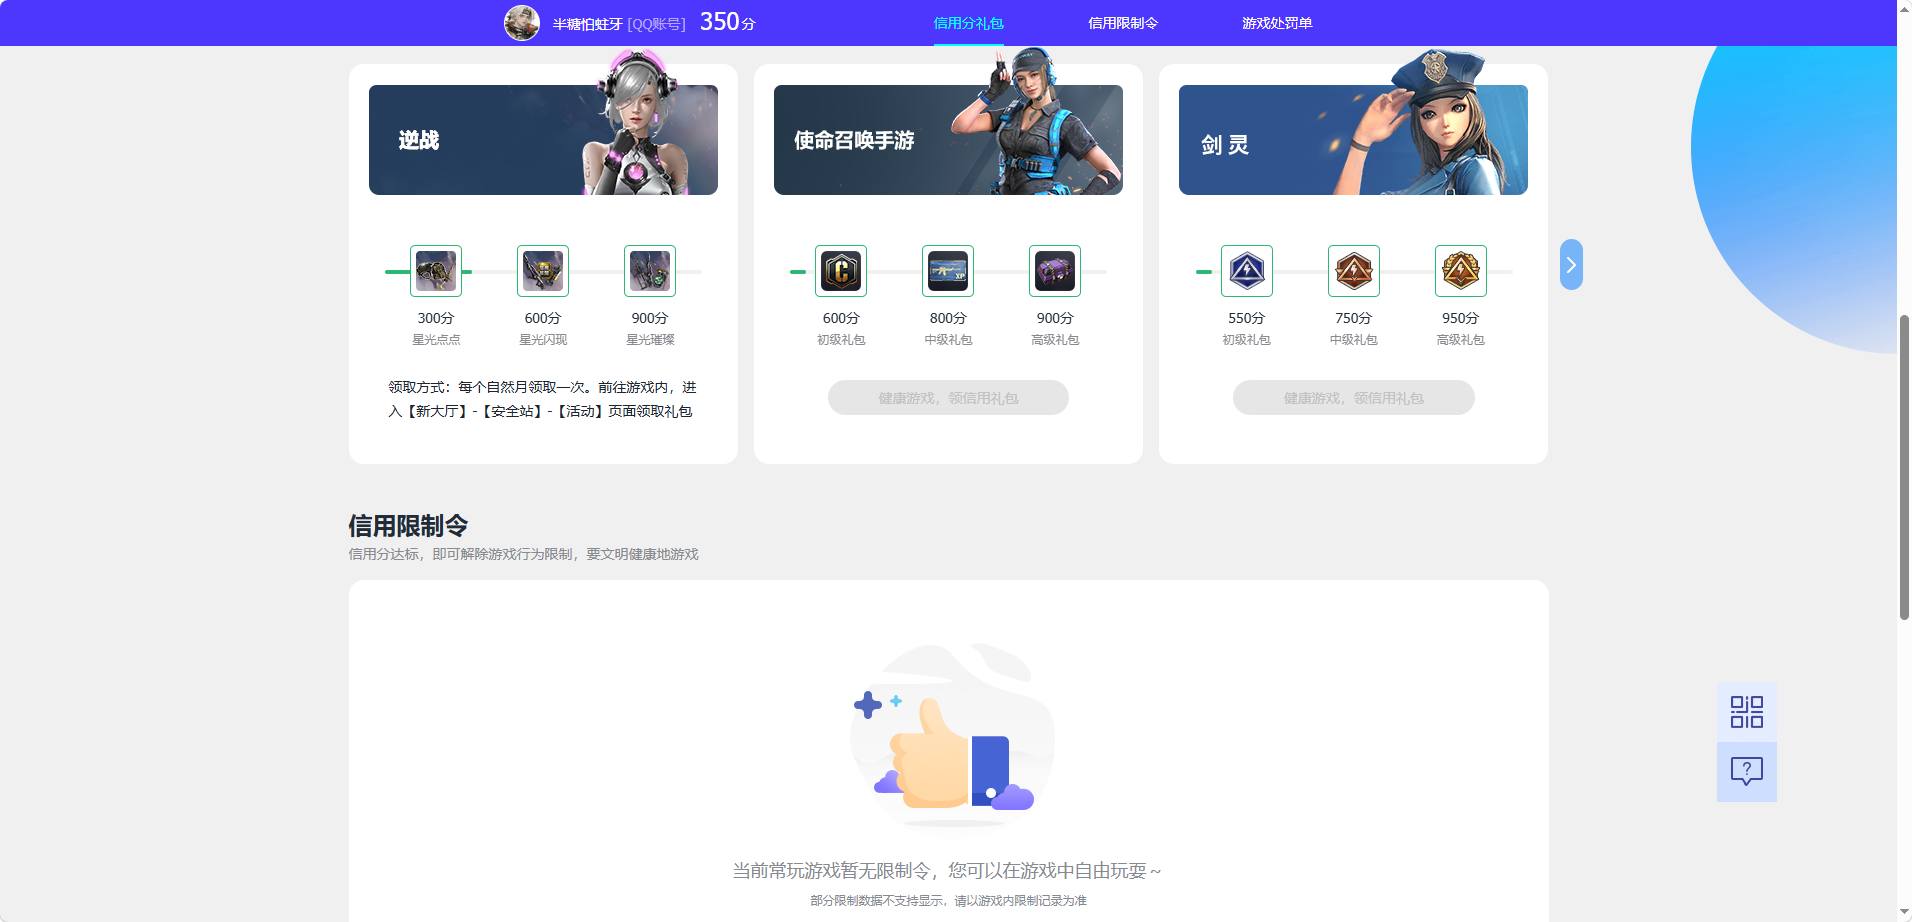Image resolution: width=1912 pixels, height=922 pixels.
Task: Select 使命召唤手游 800分 中级礼包 icon
Action: coord(948,271)
